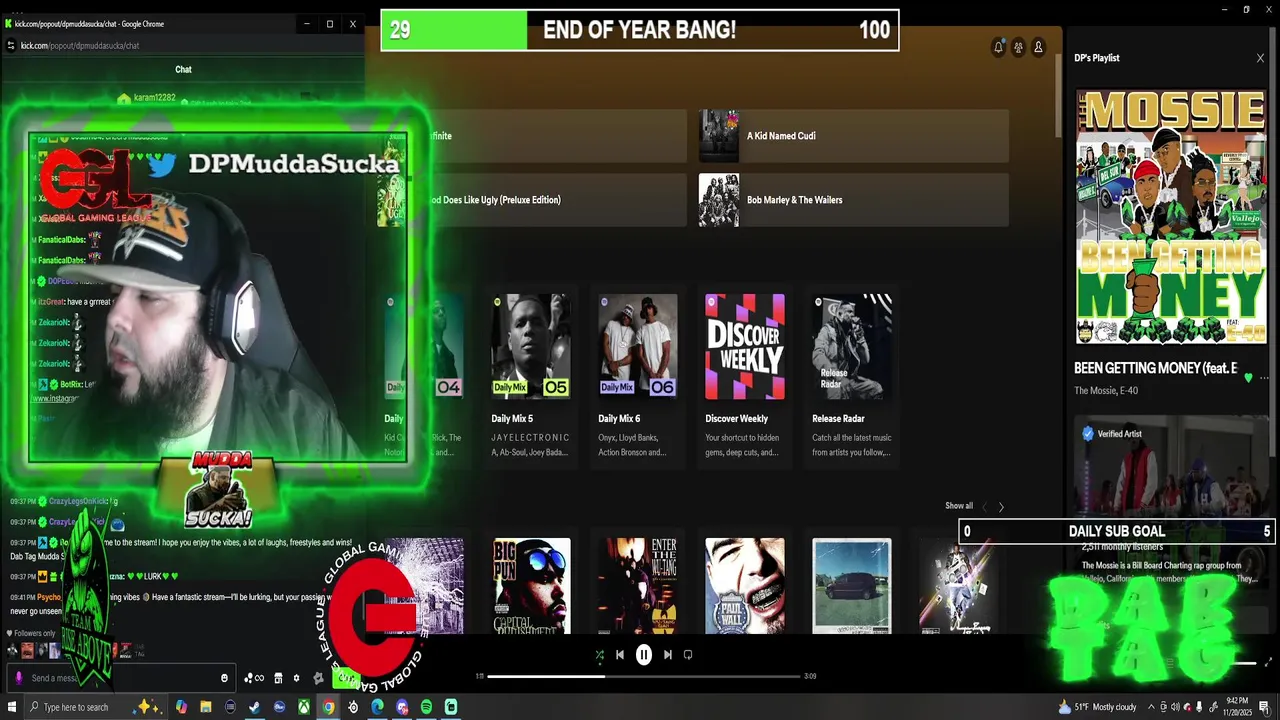
Task: Open Copilot from the taskbar
Action: 181,707
